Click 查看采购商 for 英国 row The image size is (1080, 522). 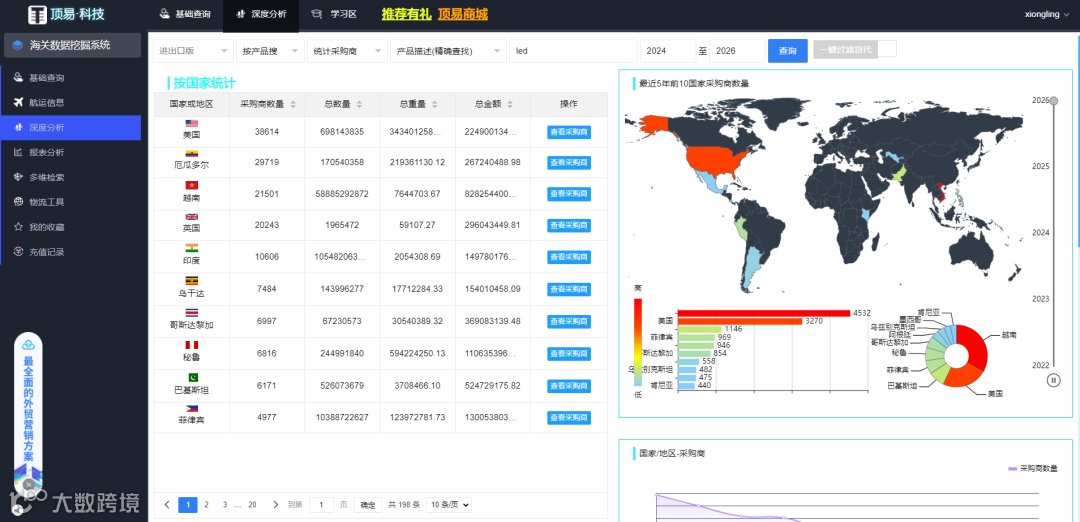click(569, 225)
